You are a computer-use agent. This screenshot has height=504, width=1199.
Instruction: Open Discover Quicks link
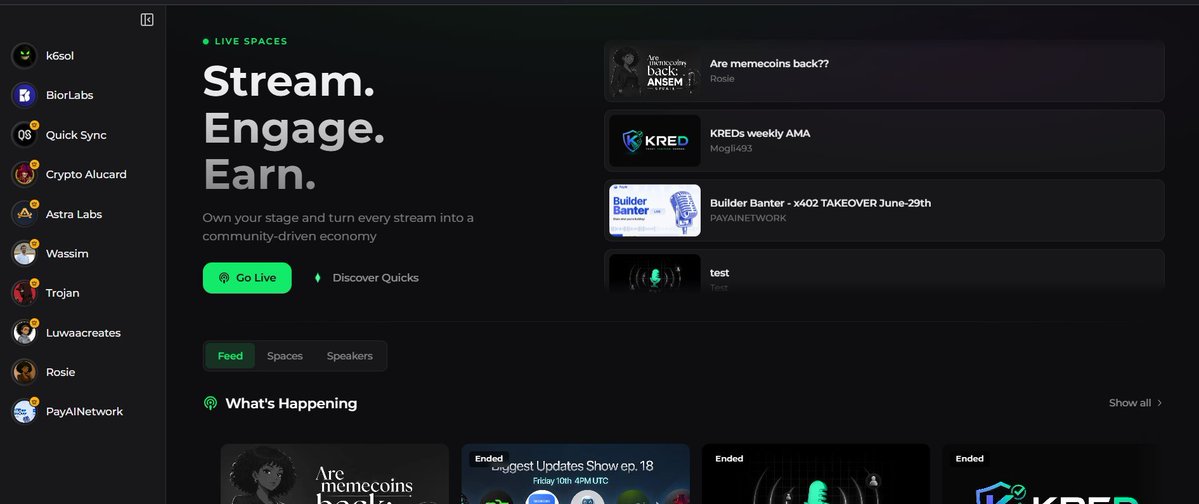(x=375, y=278)
